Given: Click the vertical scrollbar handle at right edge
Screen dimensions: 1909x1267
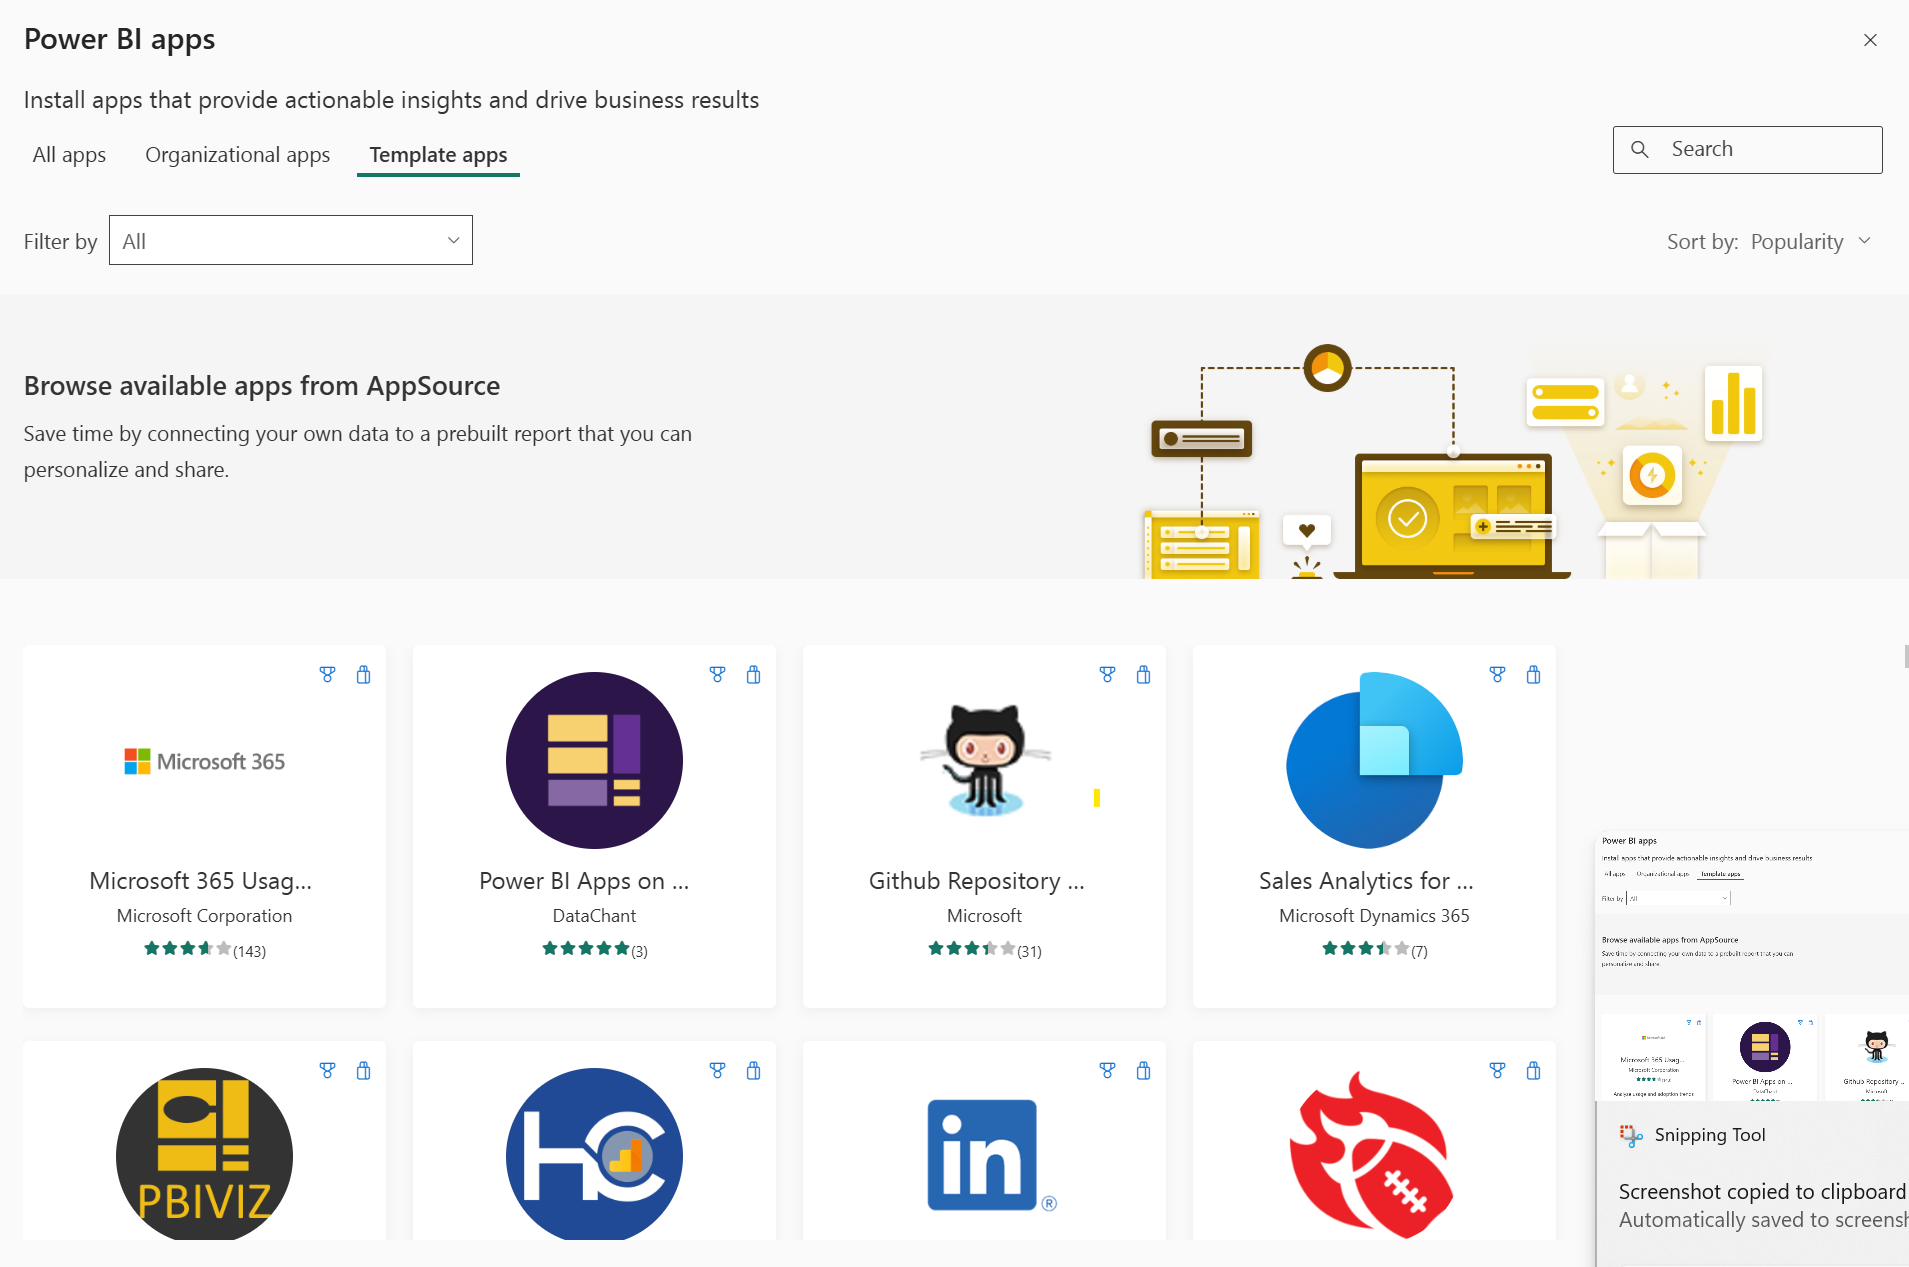Looking at the screenshot, I should pyautogui.click(x=1906, y=656).
